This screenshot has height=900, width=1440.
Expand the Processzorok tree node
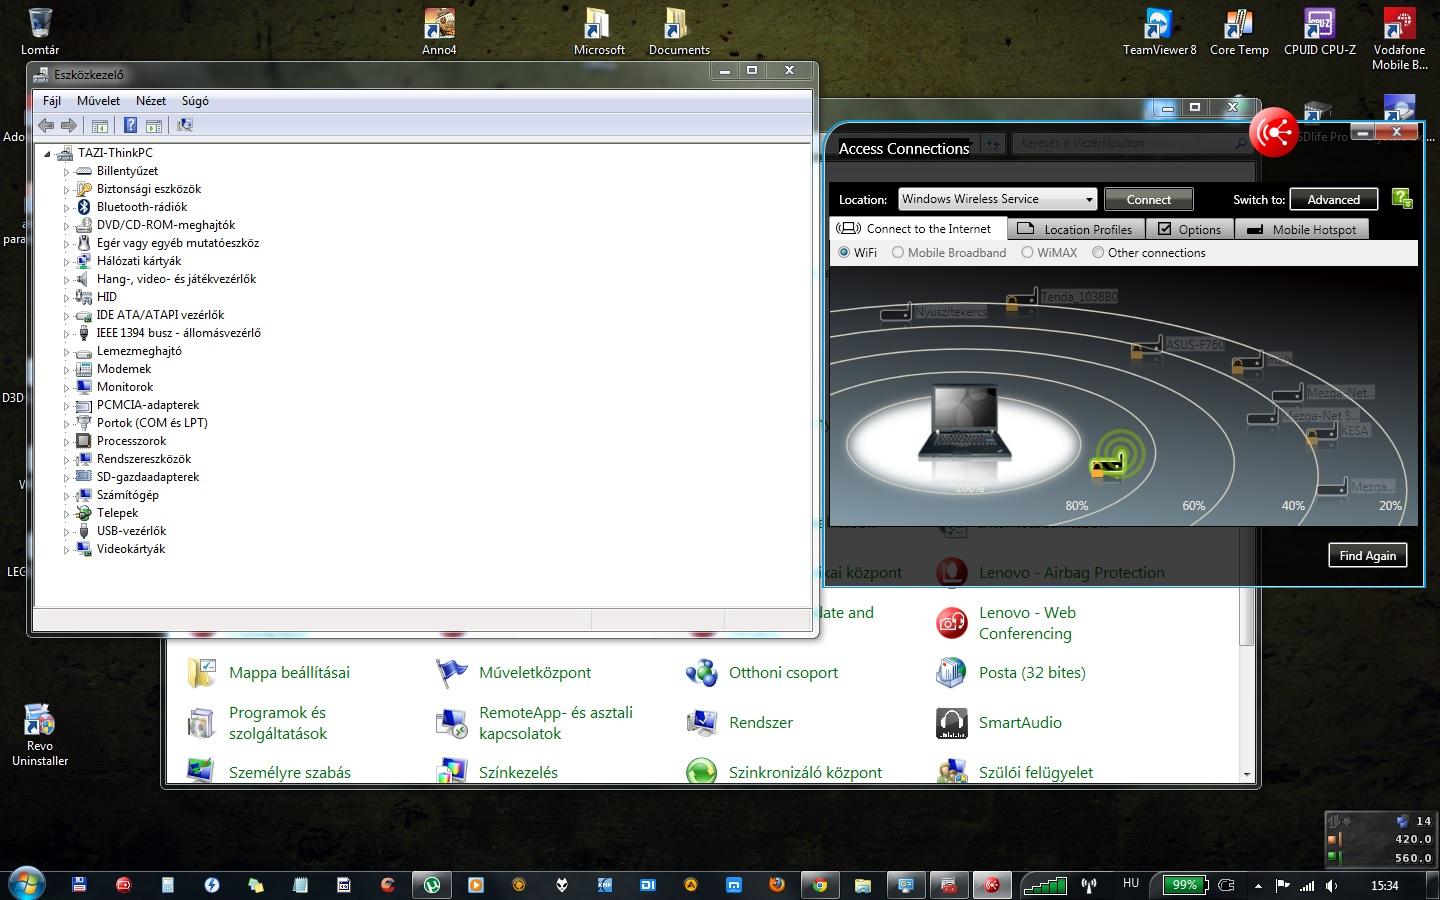(x=66, y=441)
